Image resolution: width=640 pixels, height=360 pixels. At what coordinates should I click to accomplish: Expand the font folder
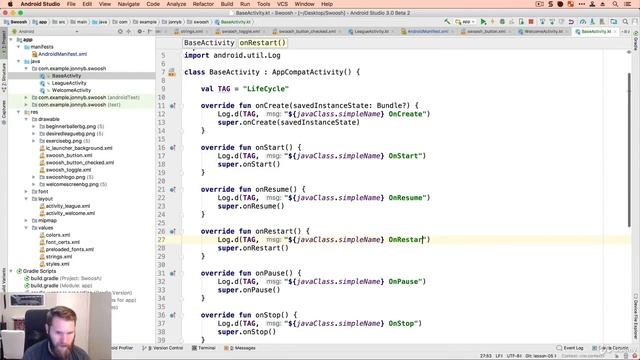26,191
